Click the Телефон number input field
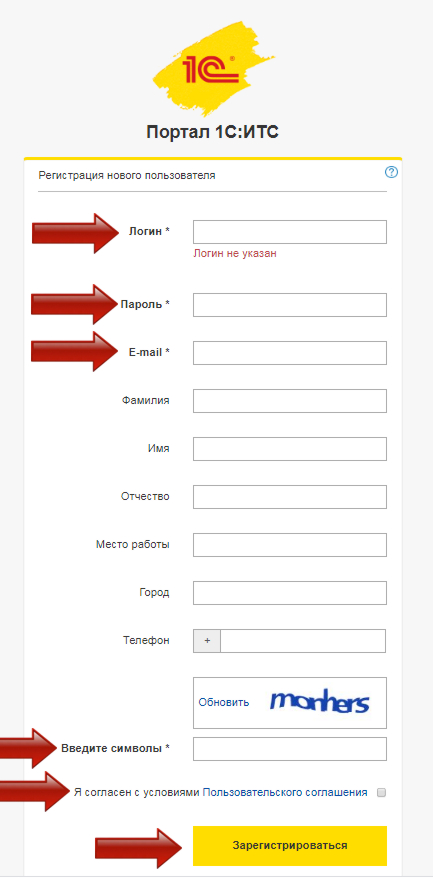Image resolution: width=433 pixels, height=883 pixels. (303, 641)
